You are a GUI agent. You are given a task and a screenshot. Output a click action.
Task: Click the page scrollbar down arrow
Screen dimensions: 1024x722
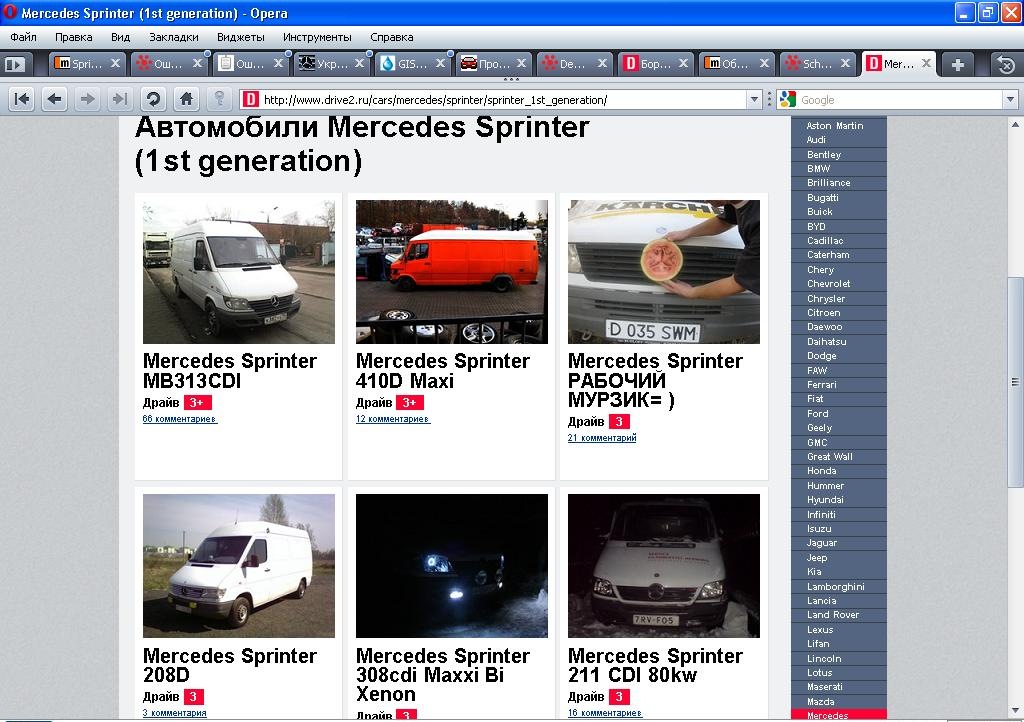click(x=1014, y=710)
